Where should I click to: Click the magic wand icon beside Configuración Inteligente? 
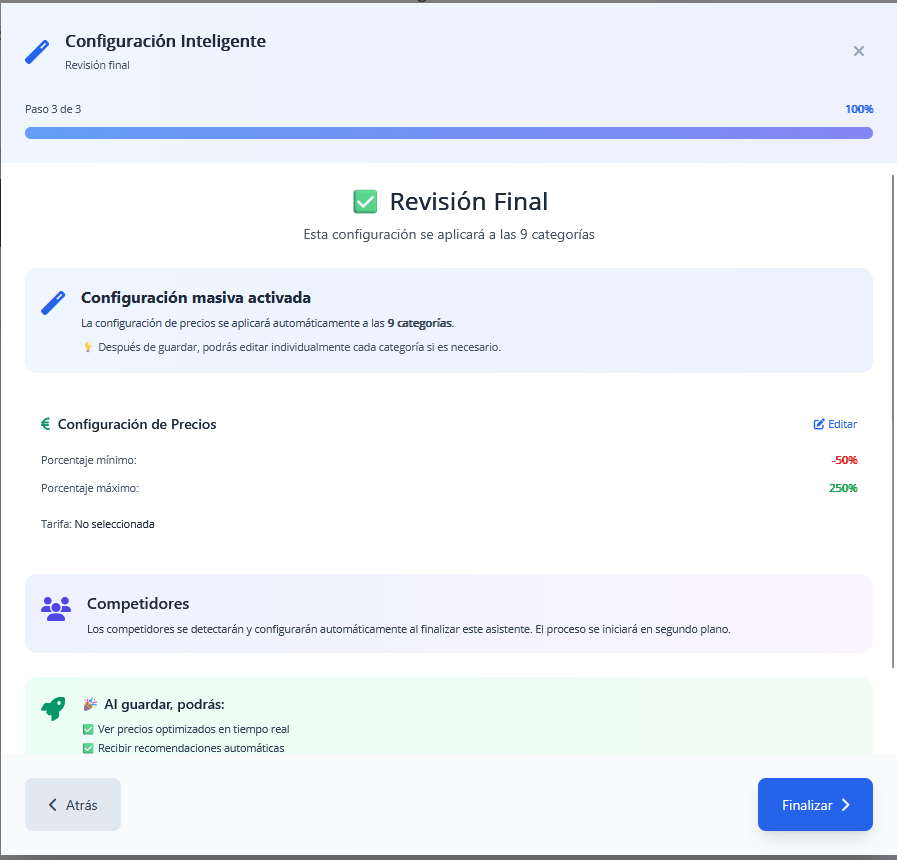37,52
